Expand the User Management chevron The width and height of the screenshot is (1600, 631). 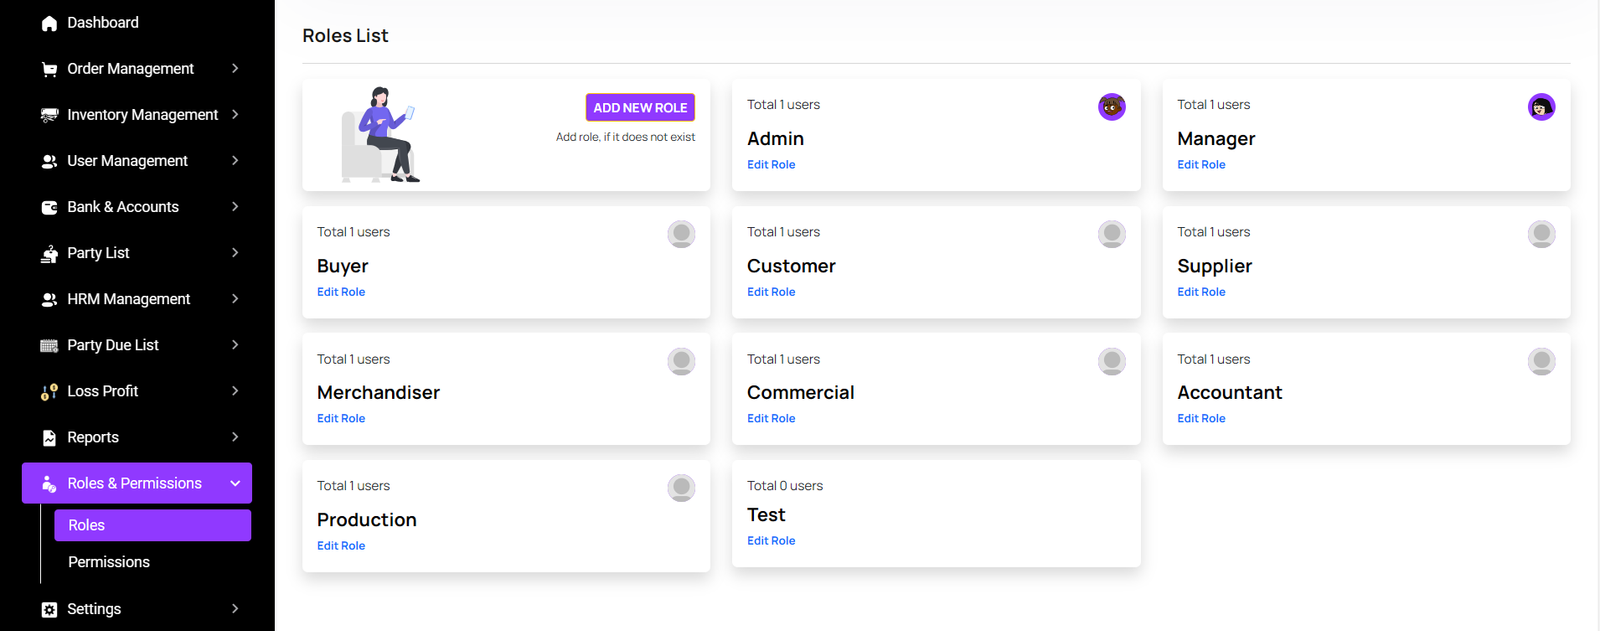coord(235,161)
